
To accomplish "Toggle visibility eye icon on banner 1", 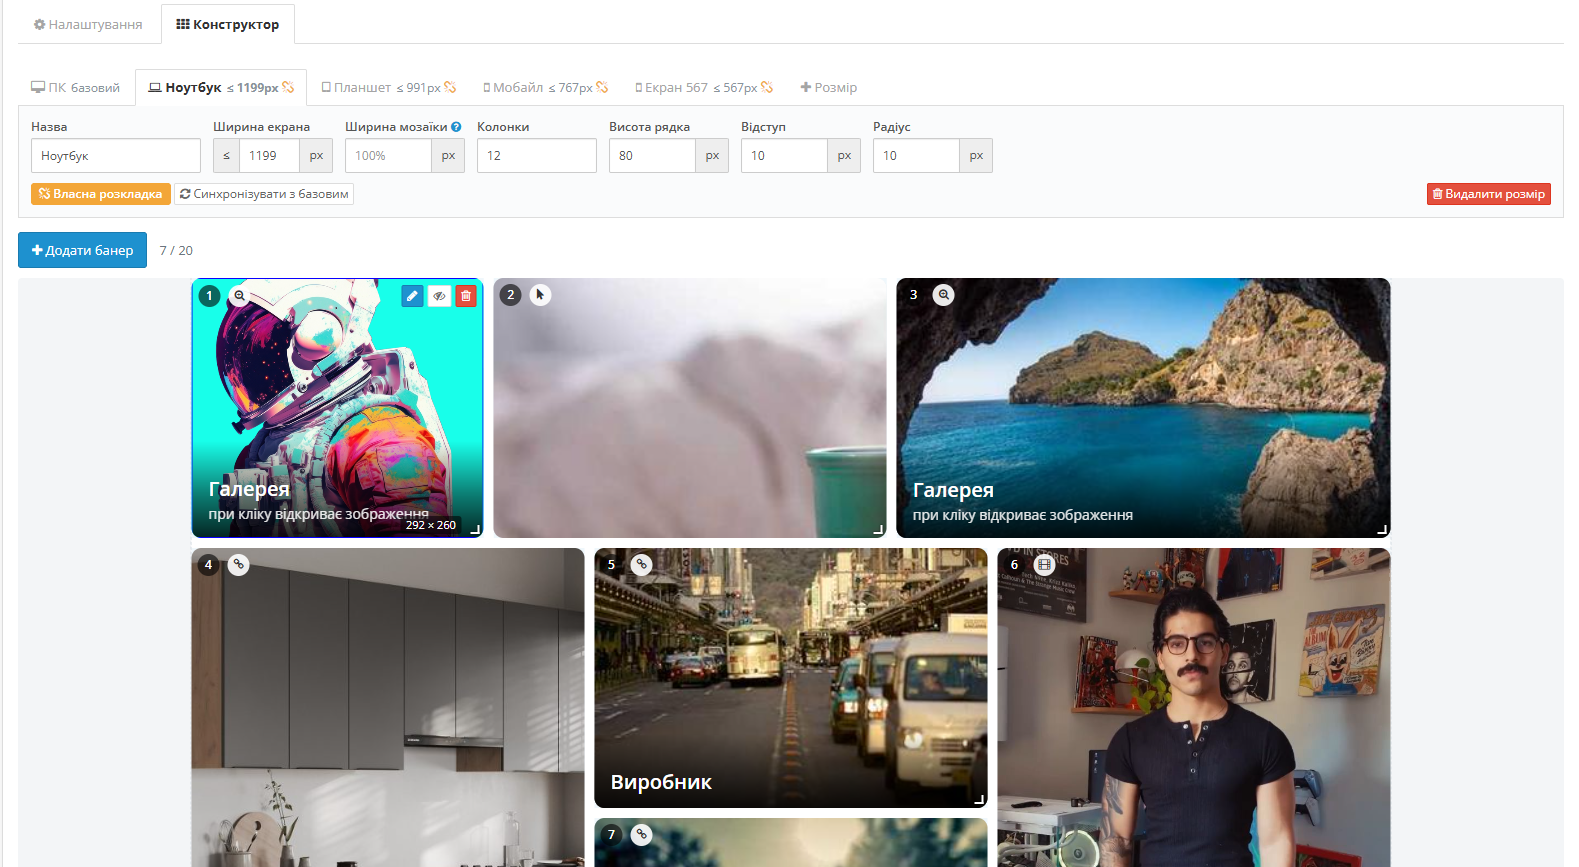I will [439, 296].
